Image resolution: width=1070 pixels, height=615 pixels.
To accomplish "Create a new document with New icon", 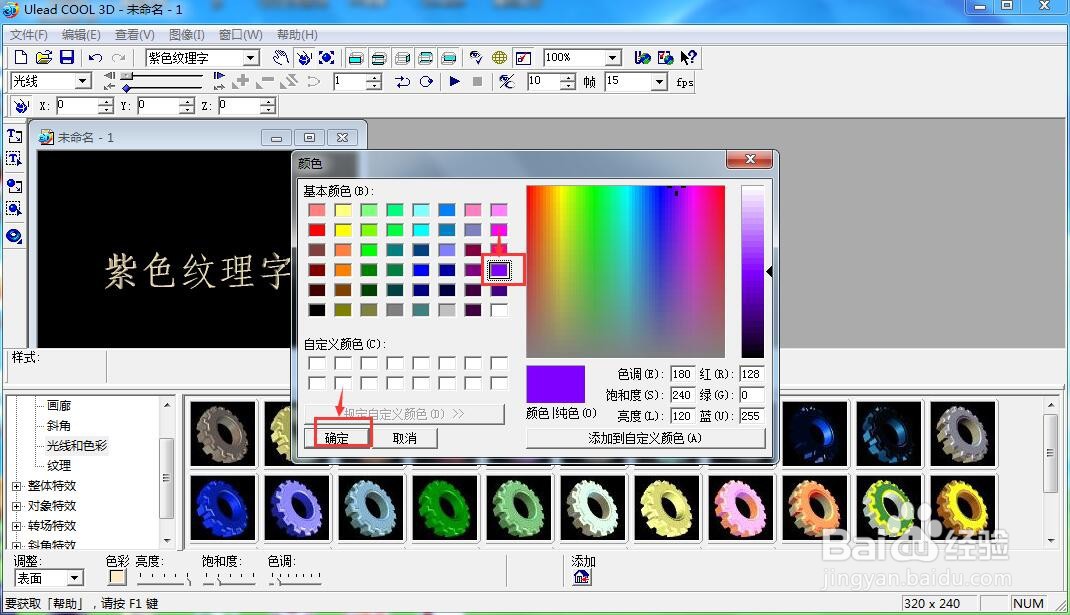I will (21, 57).
